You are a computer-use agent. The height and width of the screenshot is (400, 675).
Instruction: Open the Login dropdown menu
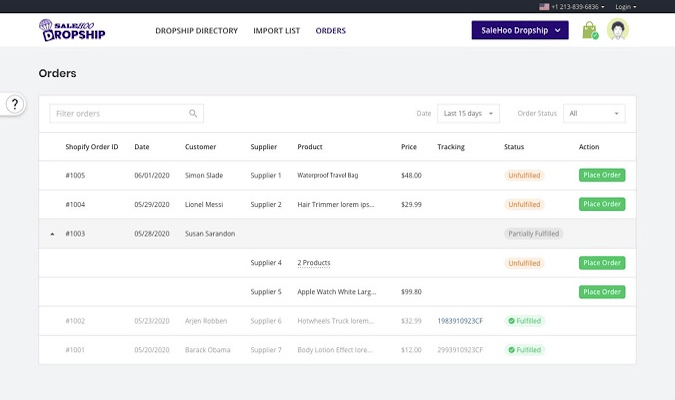coord(625,6)
